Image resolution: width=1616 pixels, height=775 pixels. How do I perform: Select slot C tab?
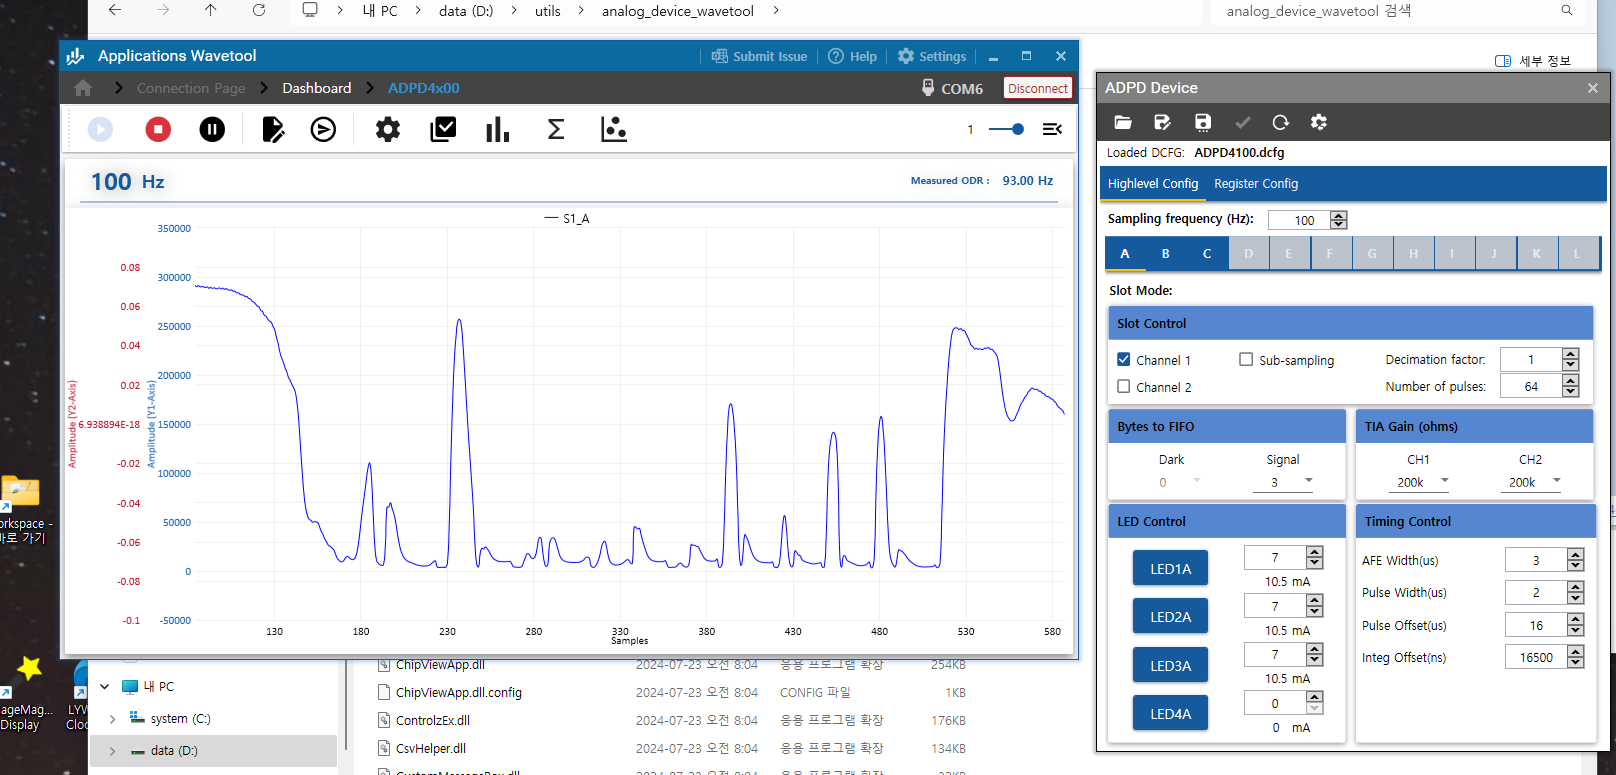click(1207, 254)
